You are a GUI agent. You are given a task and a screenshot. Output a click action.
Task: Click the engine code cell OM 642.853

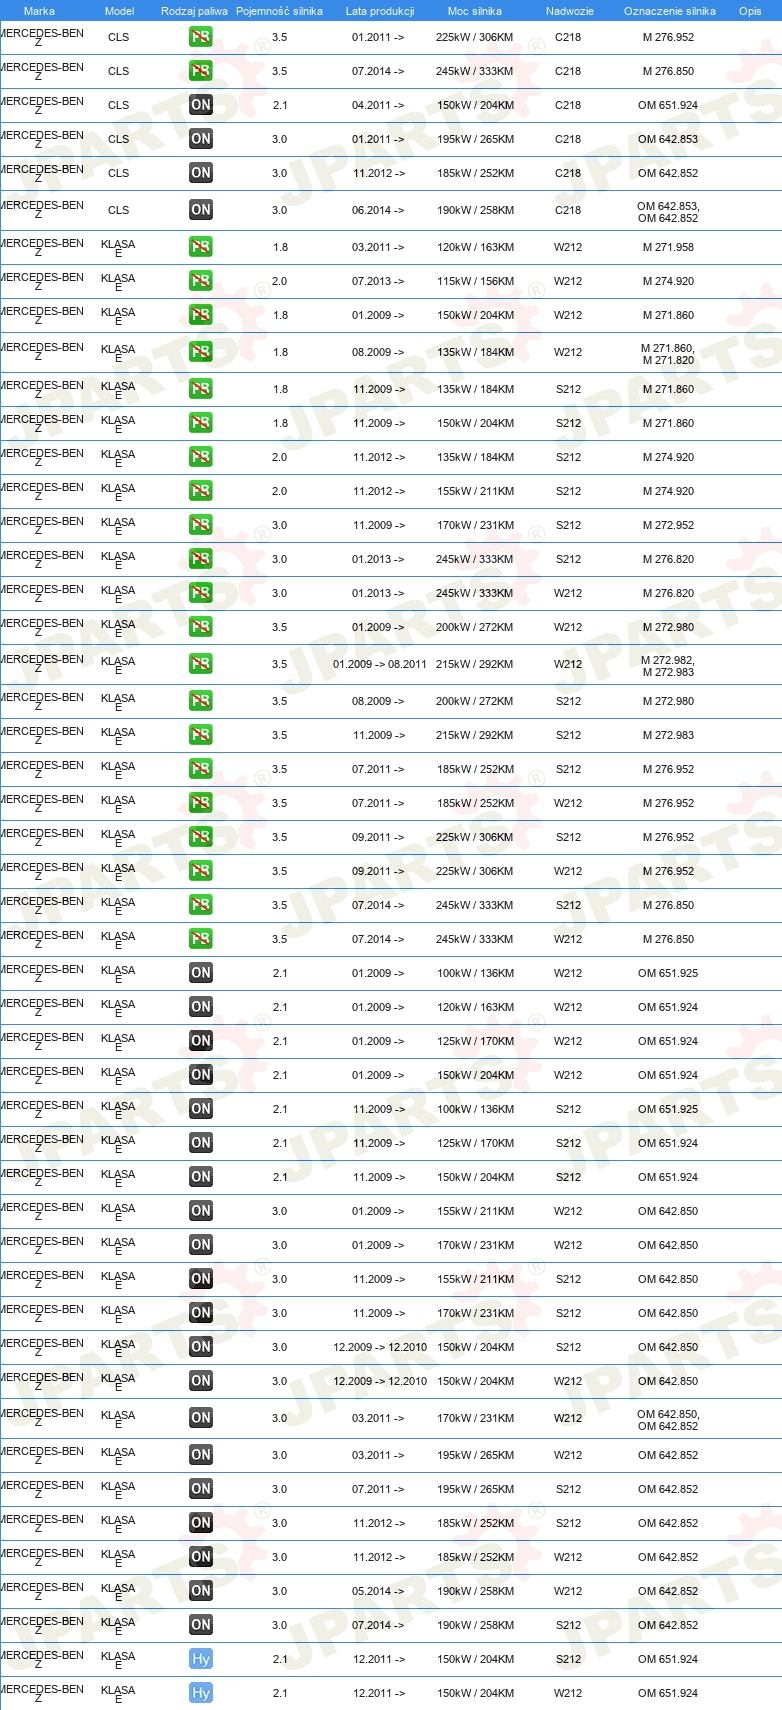point(668,139)
